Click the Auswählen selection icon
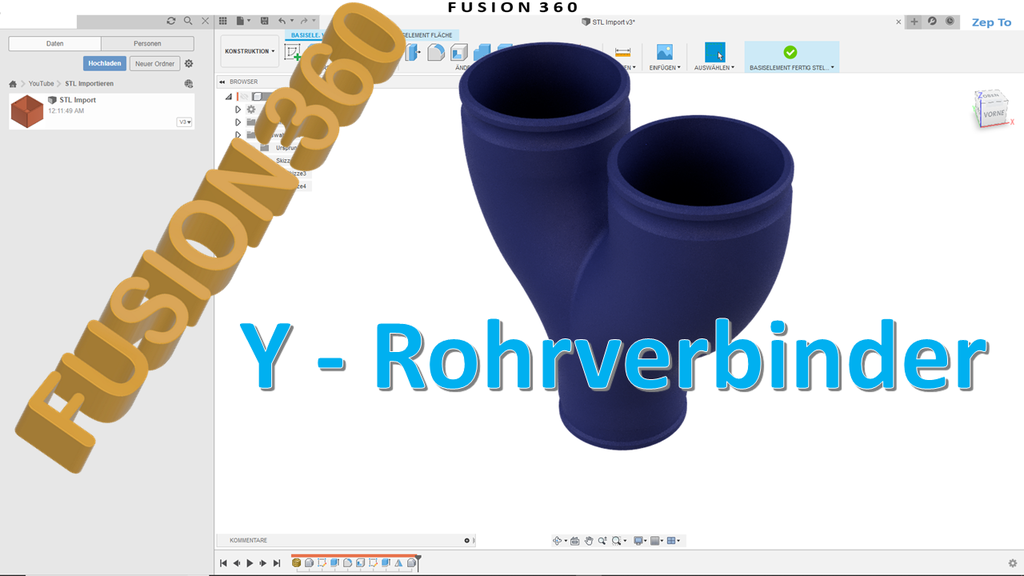Viewport: 1024px width, 576px height. [714, 52]
